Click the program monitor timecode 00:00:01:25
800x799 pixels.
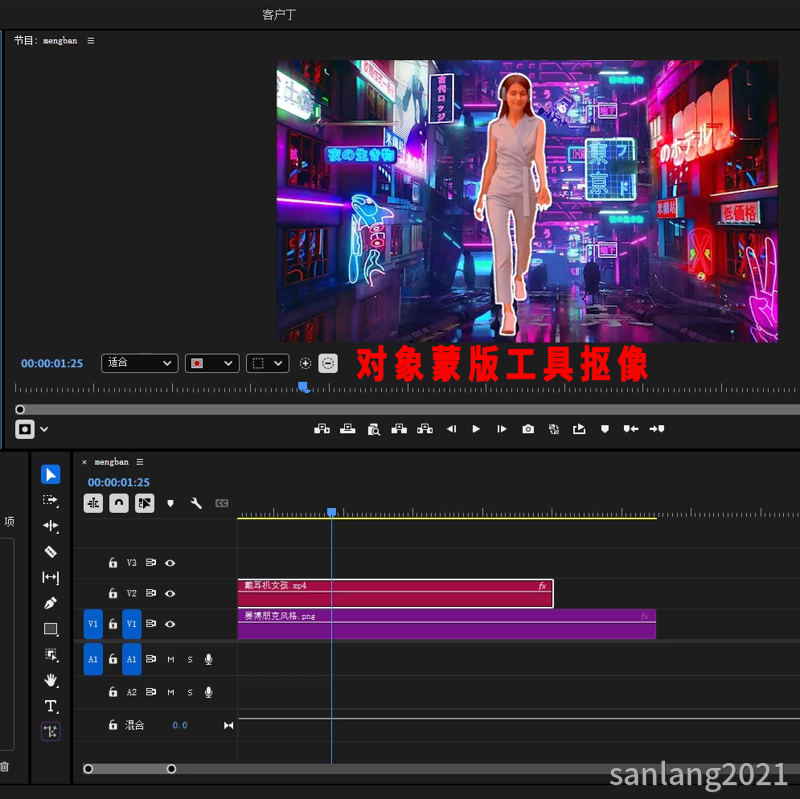tap(52, 363)
